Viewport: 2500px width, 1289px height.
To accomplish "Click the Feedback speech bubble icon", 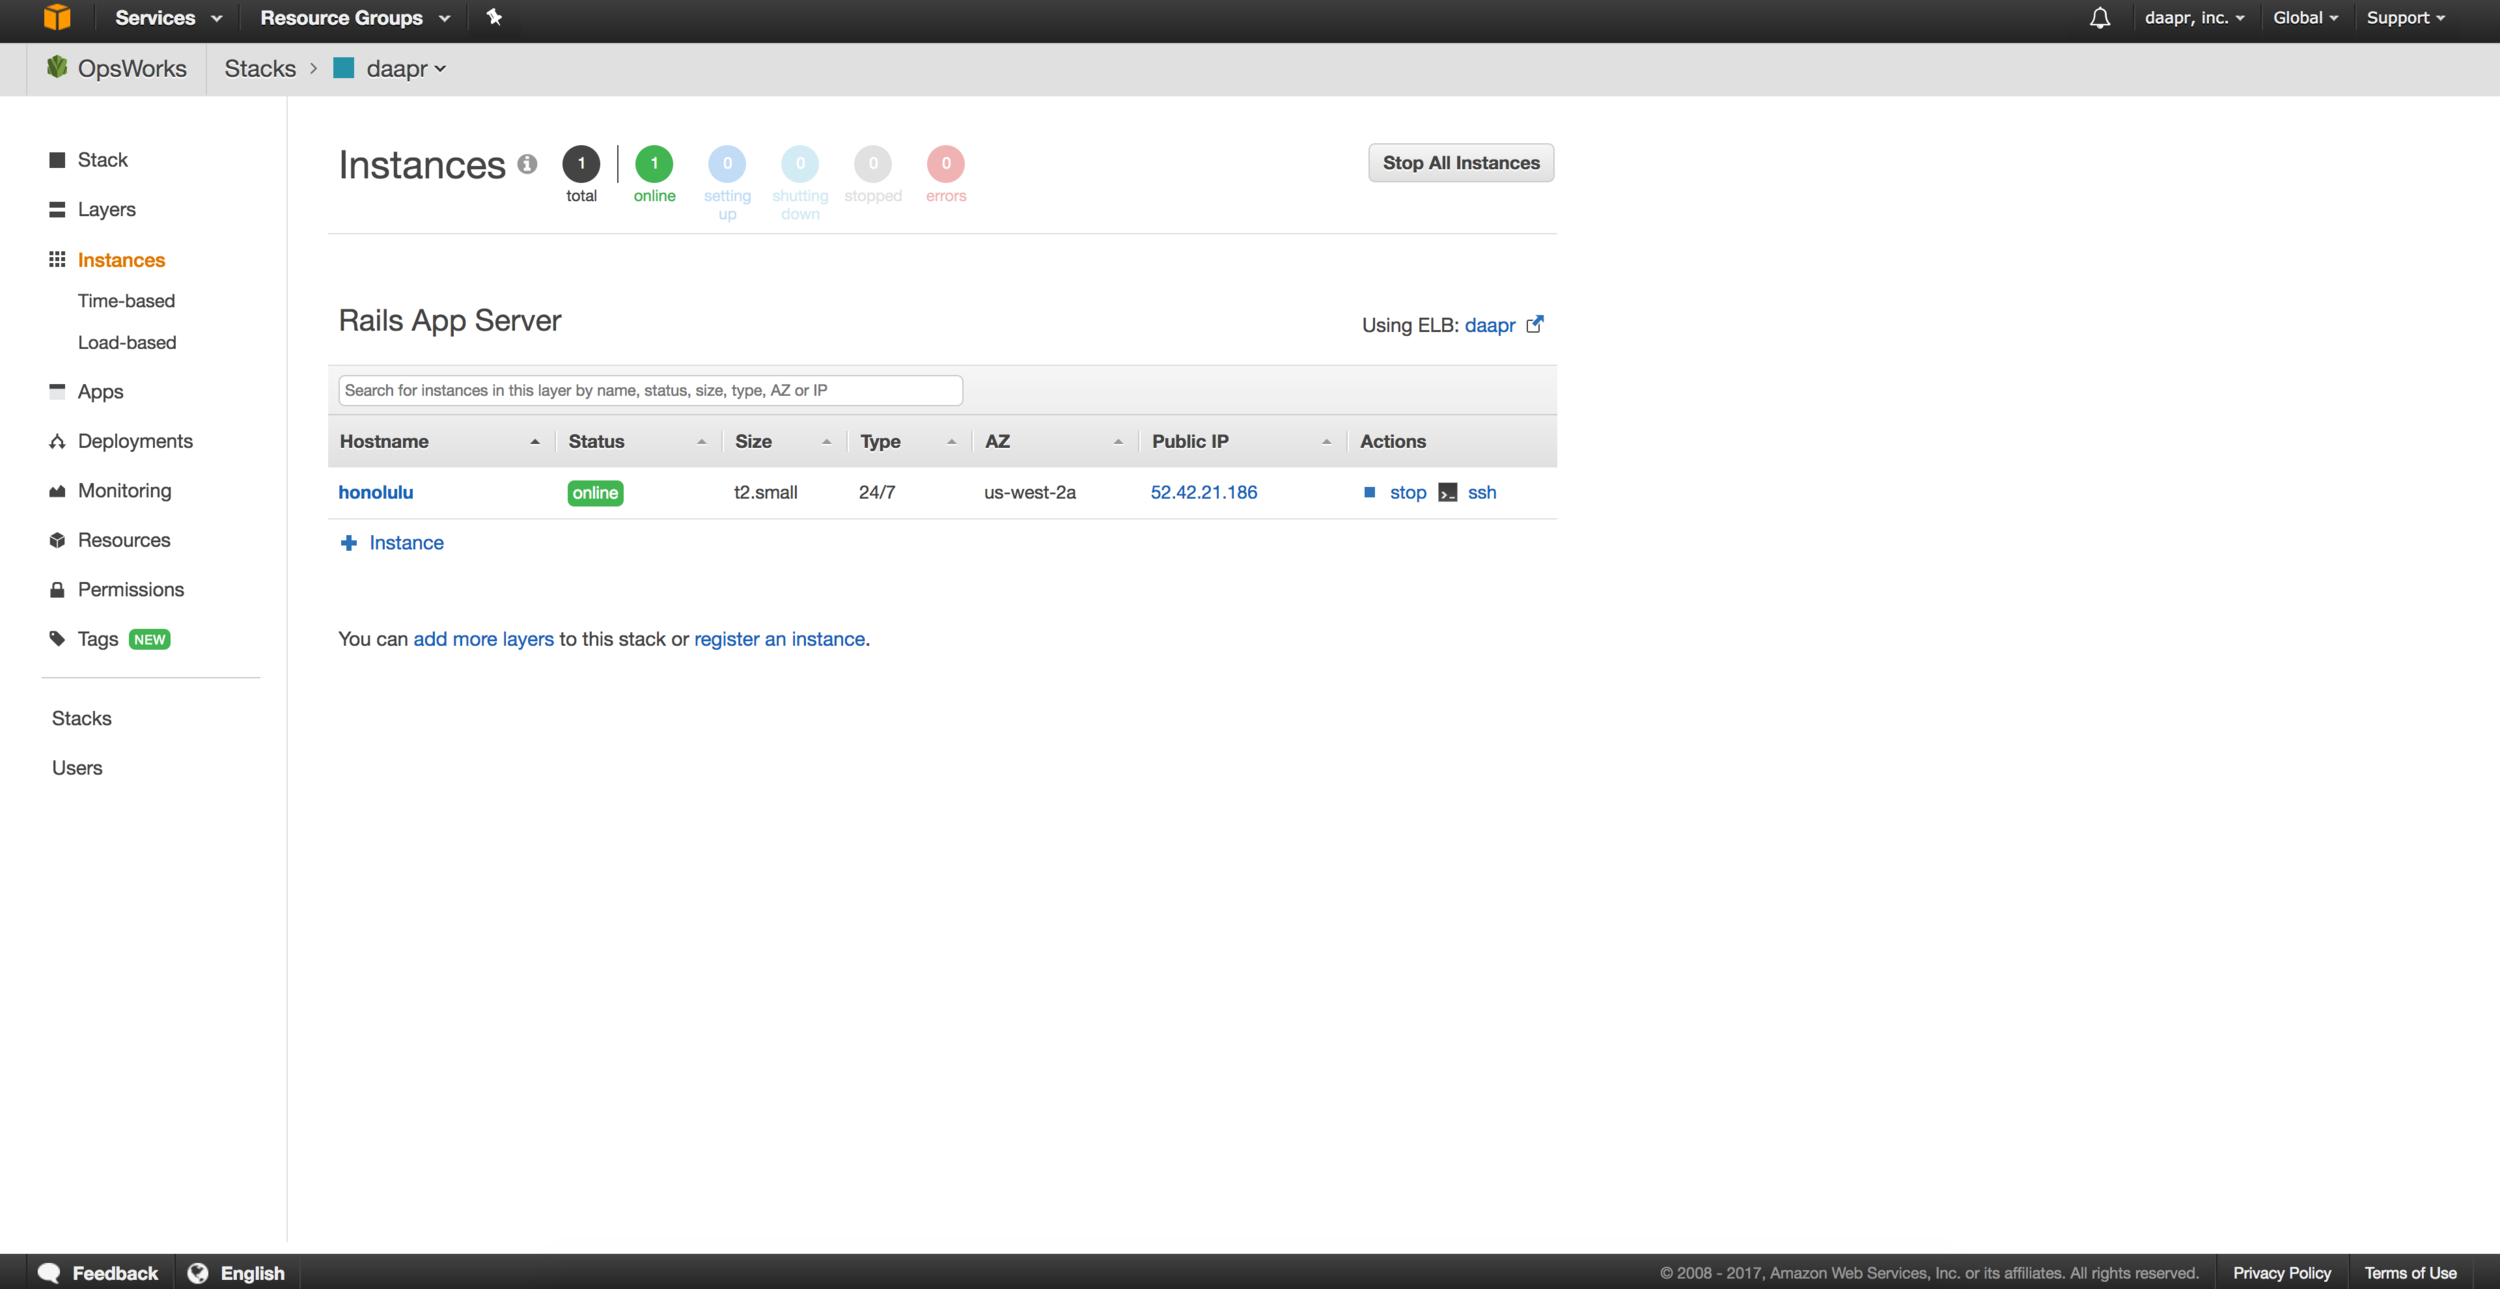I will pos(49,1272).
